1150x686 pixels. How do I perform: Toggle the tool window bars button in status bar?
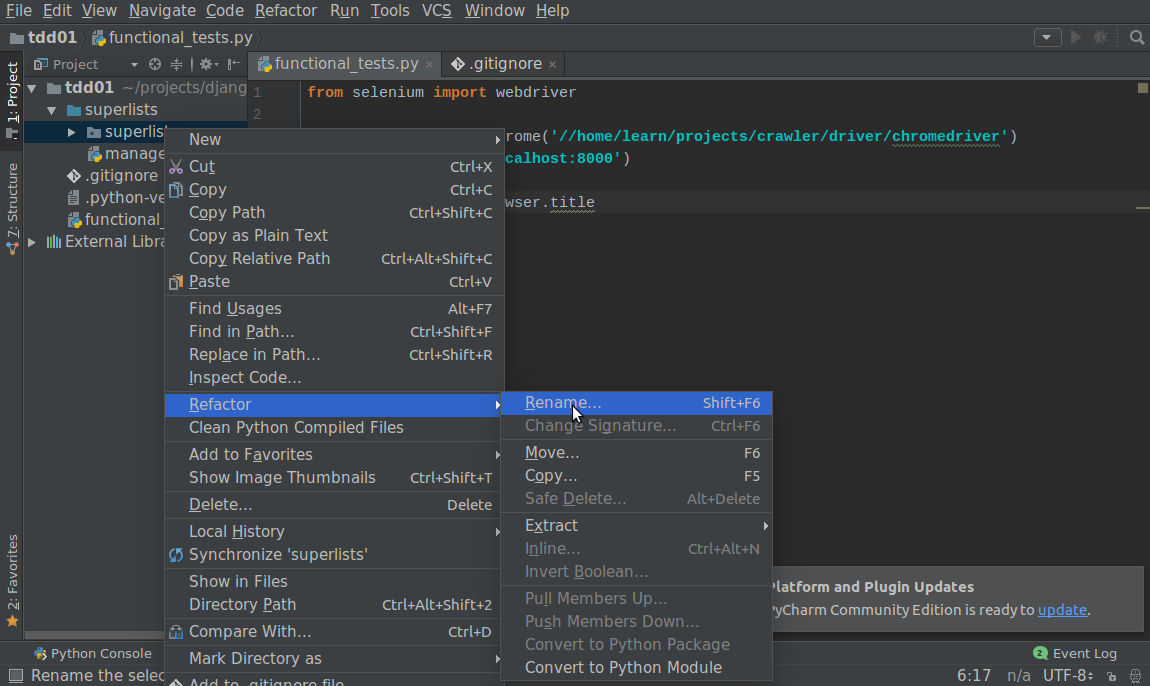tap(14, 676)
